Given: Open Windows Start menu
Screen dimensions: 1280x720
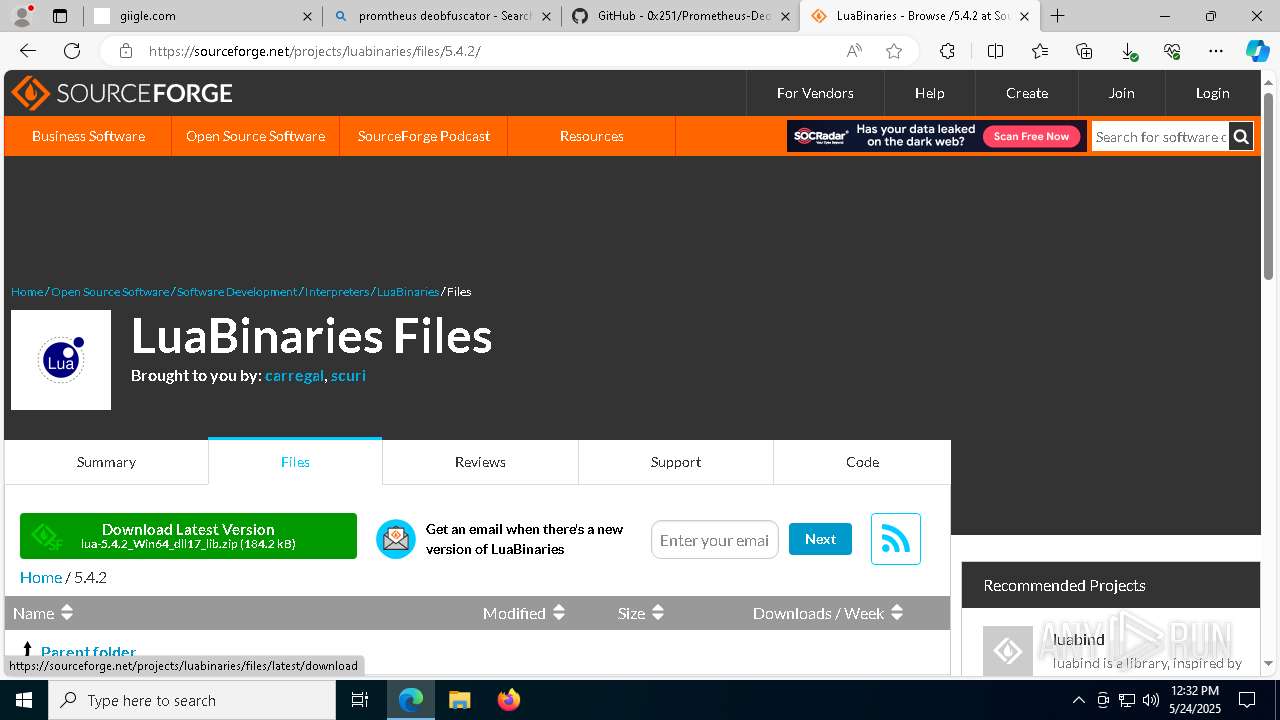Looking at the screenshot, I should [x=24, y=700].
